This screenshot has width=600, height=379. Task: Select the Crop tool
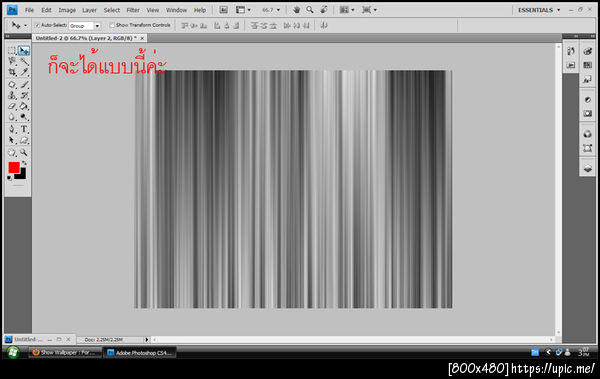click(12, 72)
